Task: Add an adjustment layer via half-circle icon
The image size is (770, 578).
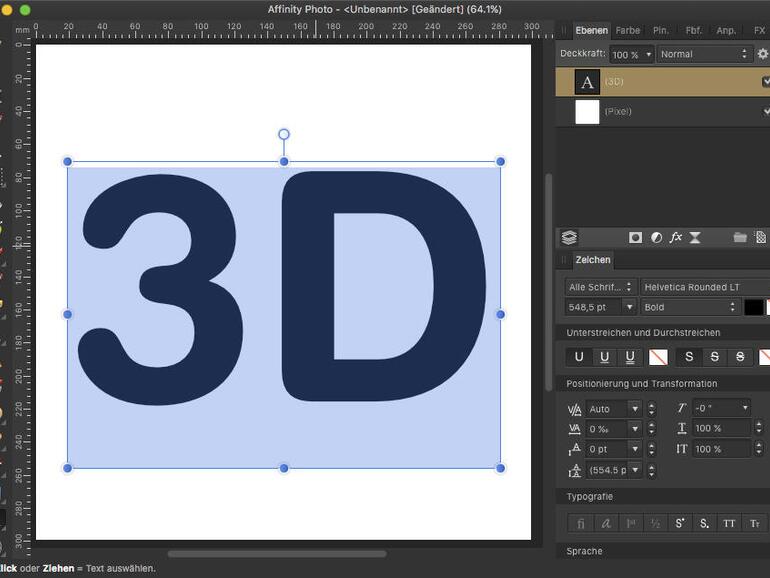Action: 656,237
